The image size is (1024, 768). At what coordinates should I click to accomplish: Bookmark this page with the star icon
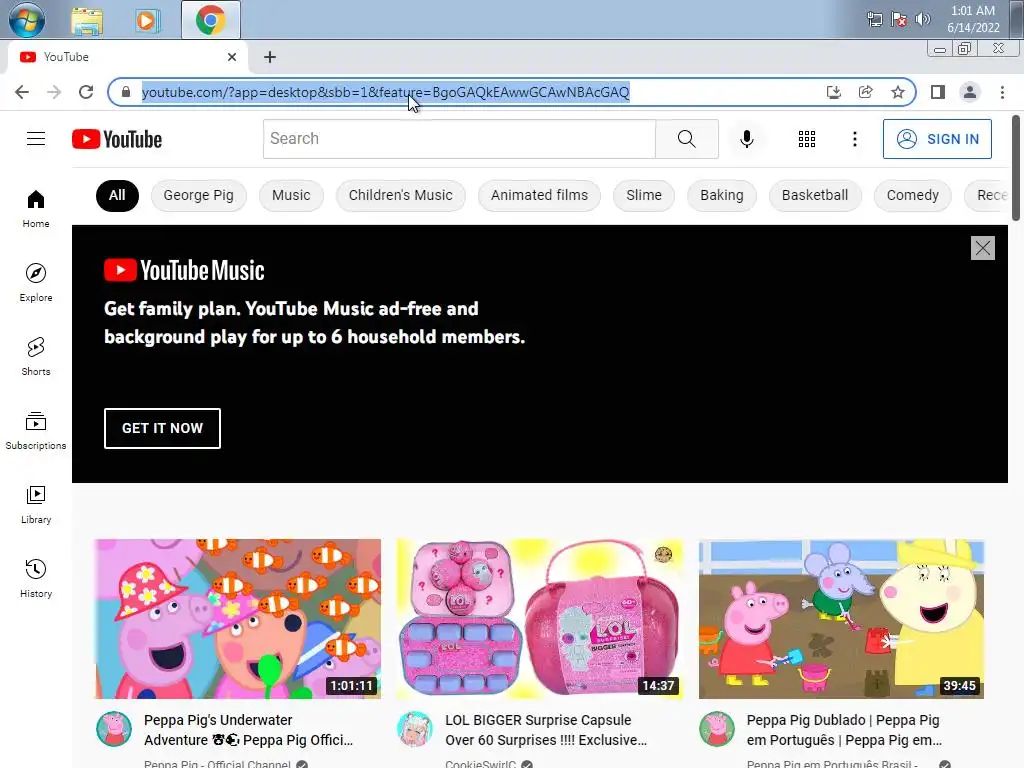coord(898,92)
